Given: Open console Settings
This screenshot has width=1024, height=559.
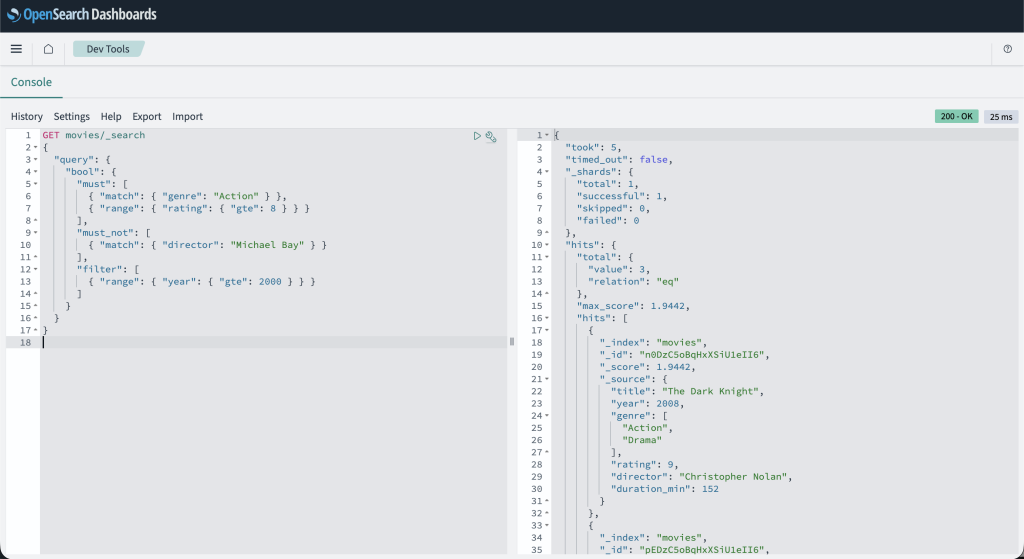Looking at the screenshot, I should pos(72,117).
